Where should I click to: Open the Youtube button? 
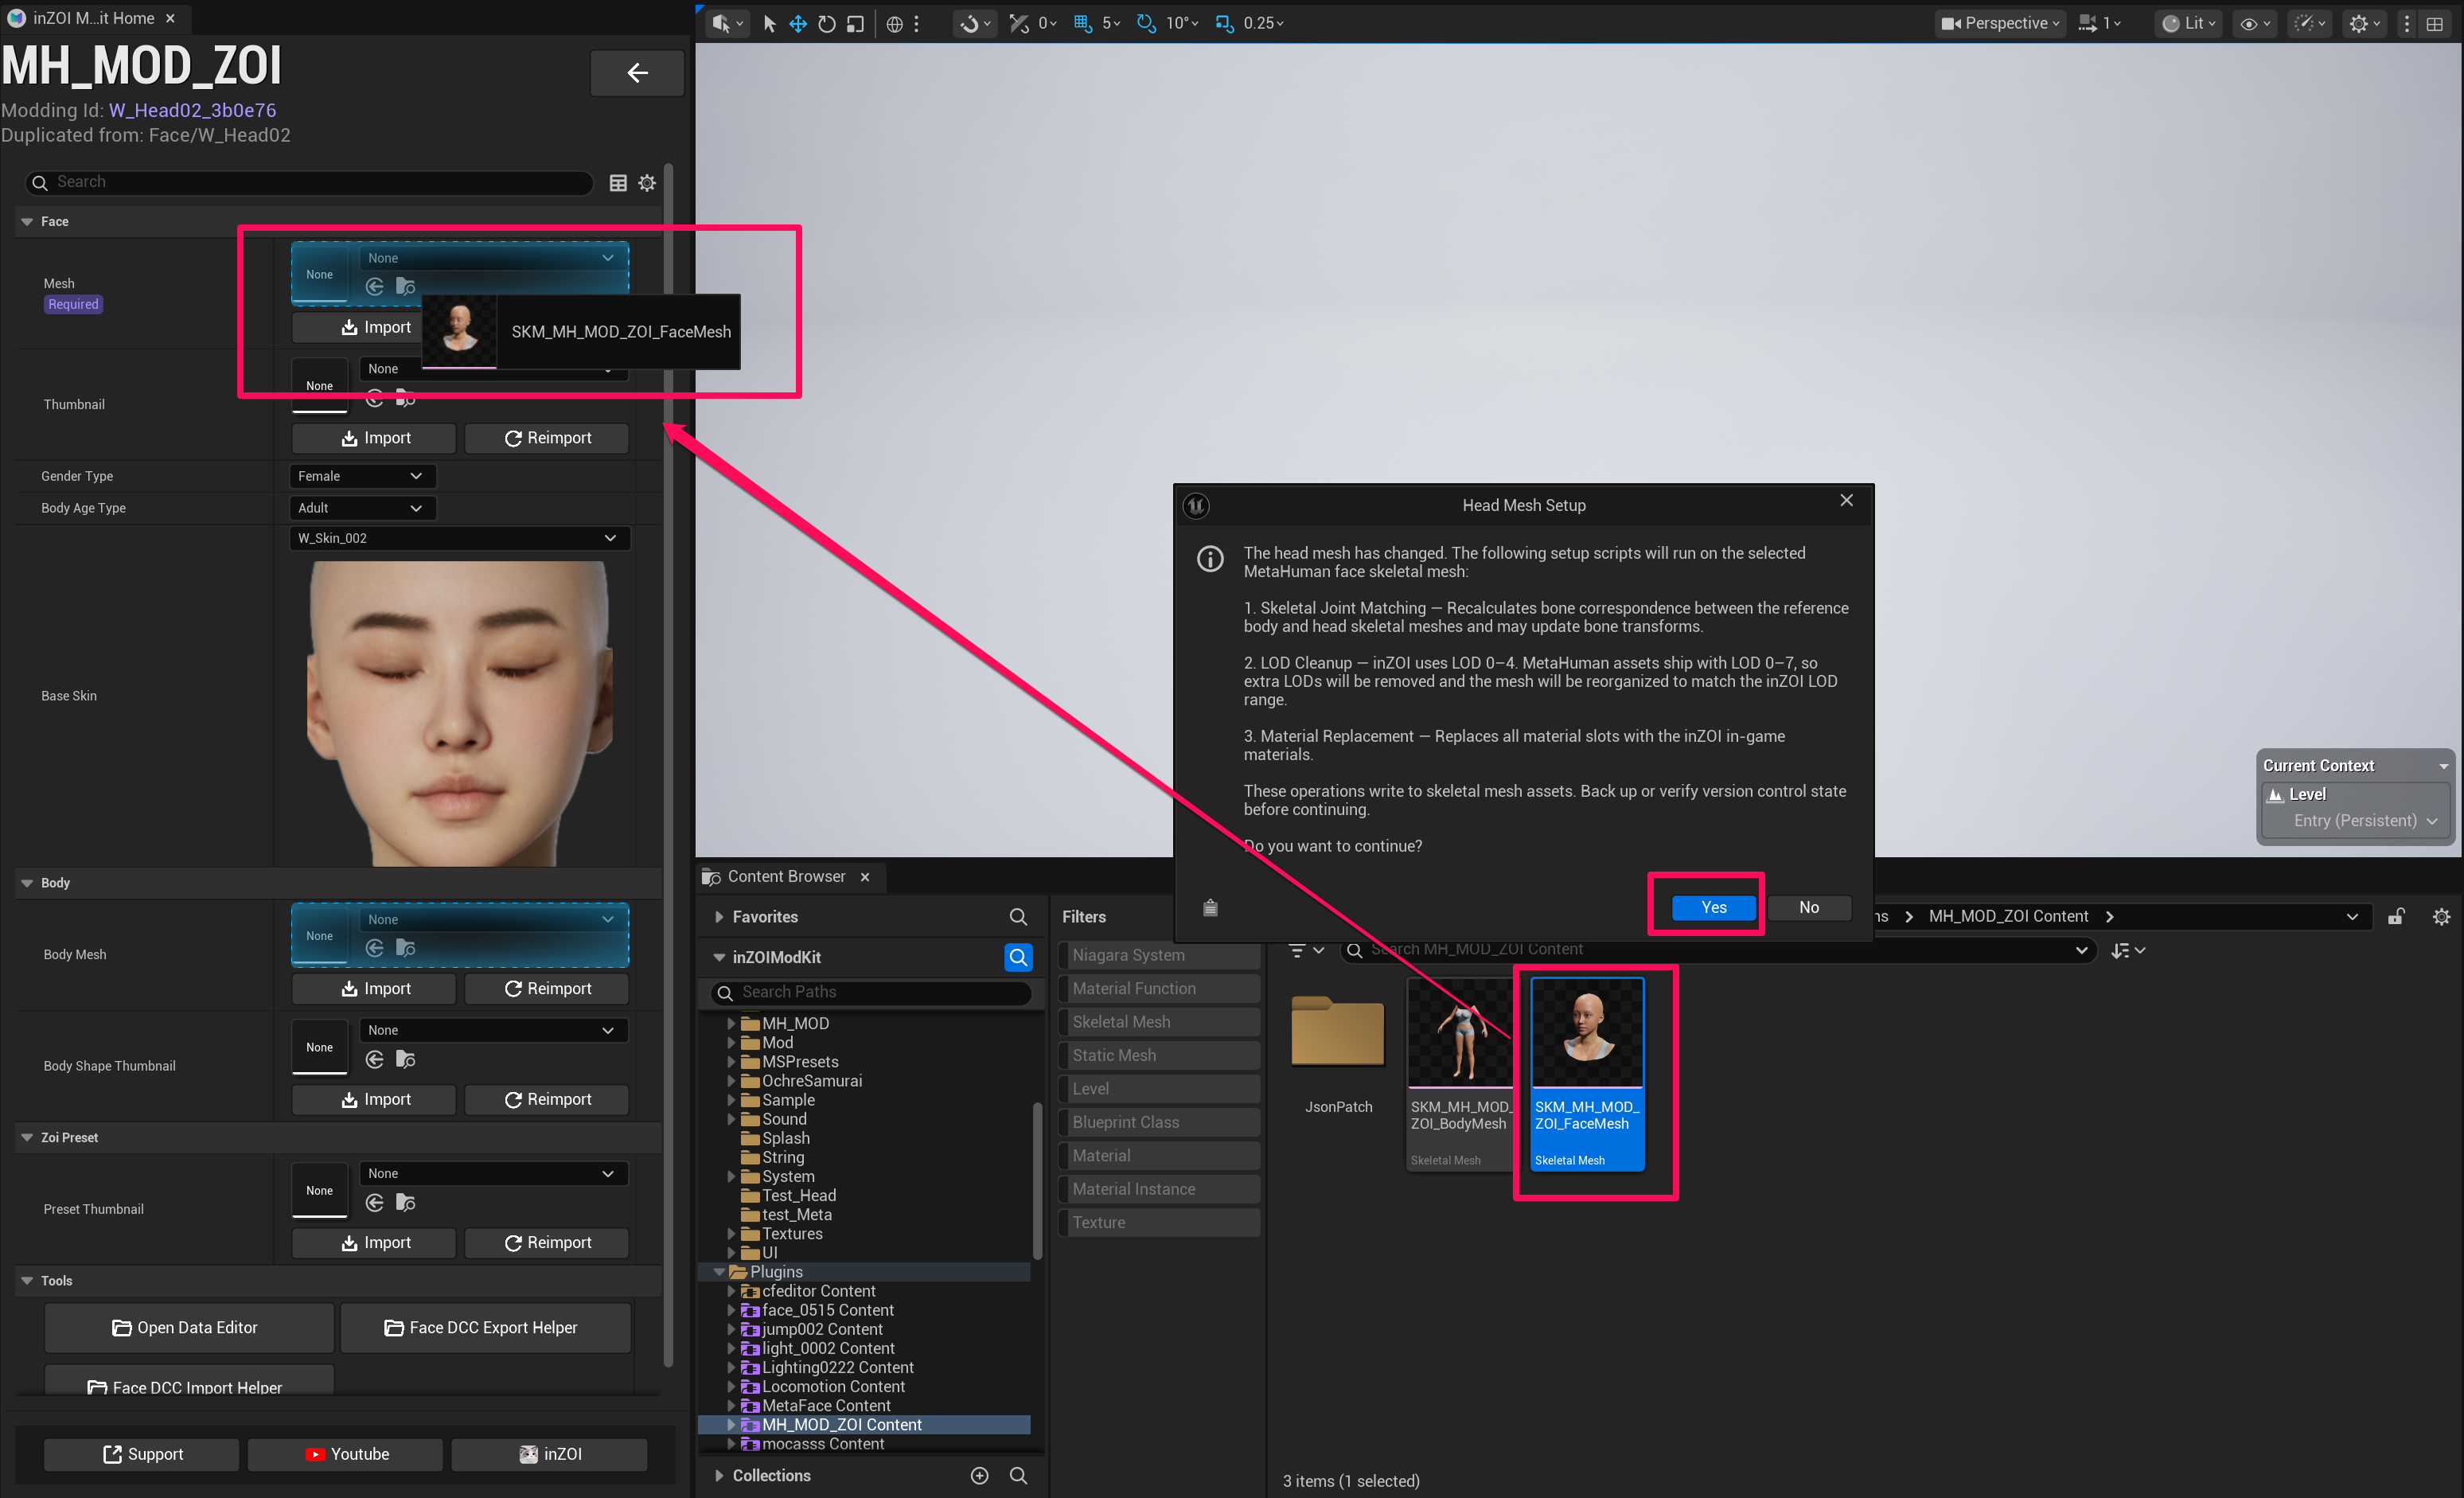pos(345,1454)
